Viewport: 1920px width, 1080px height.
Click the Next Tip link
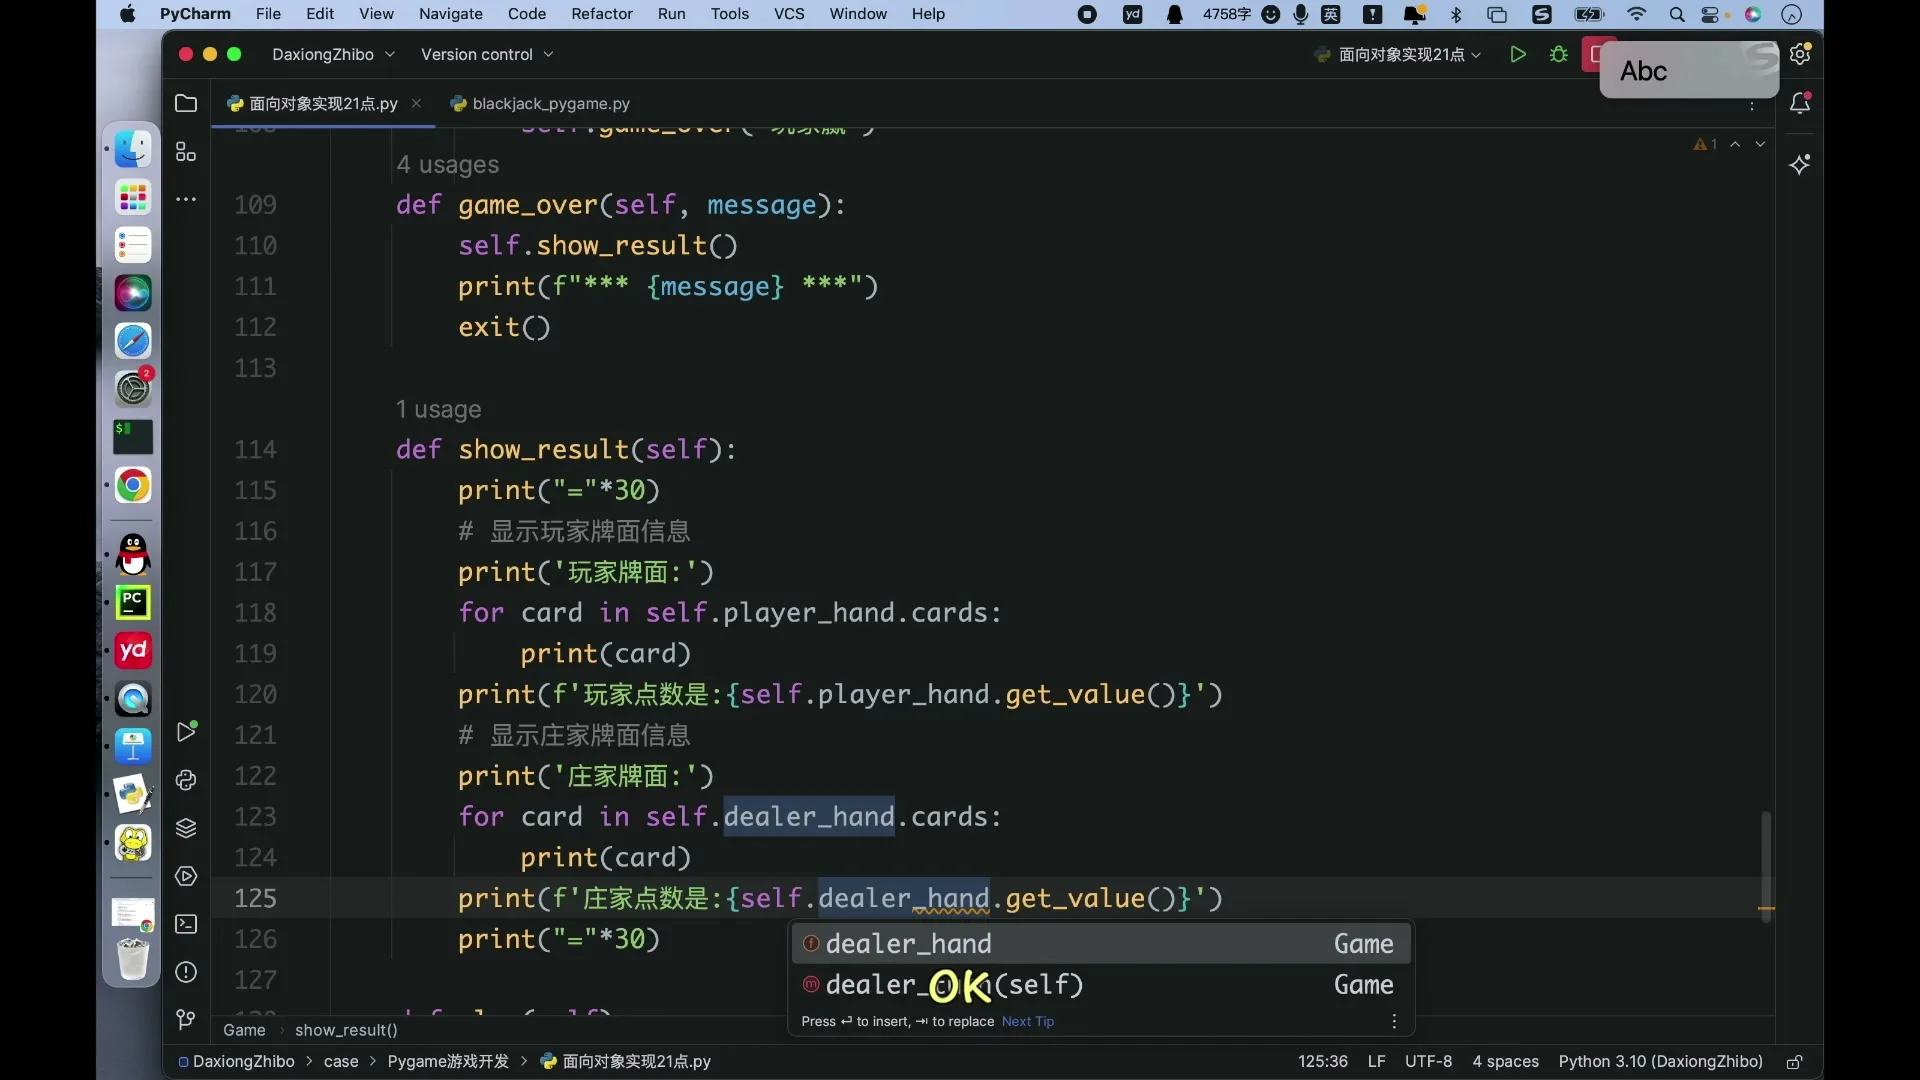1028,1021
